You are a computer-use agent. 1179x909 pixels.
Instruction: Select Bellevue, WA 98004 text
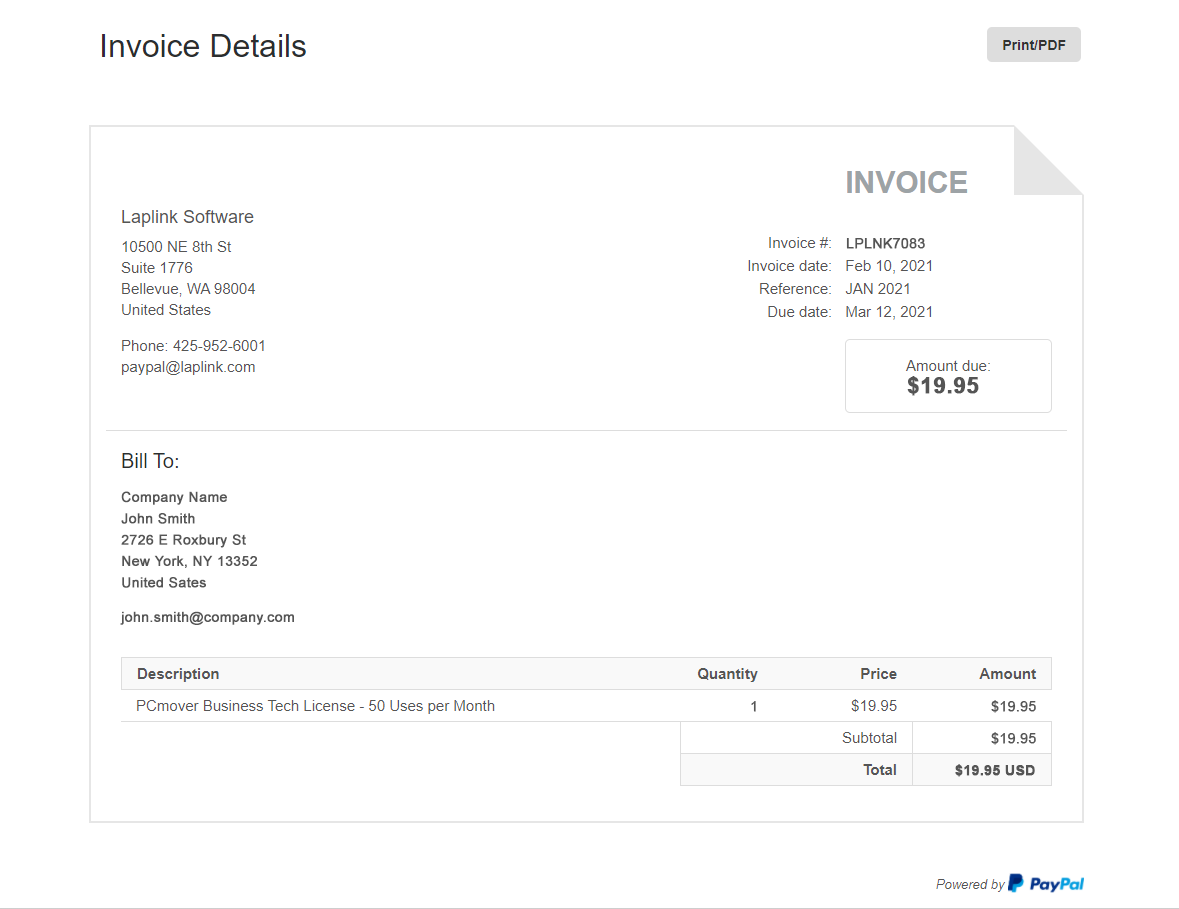click(x=188, y=289)
